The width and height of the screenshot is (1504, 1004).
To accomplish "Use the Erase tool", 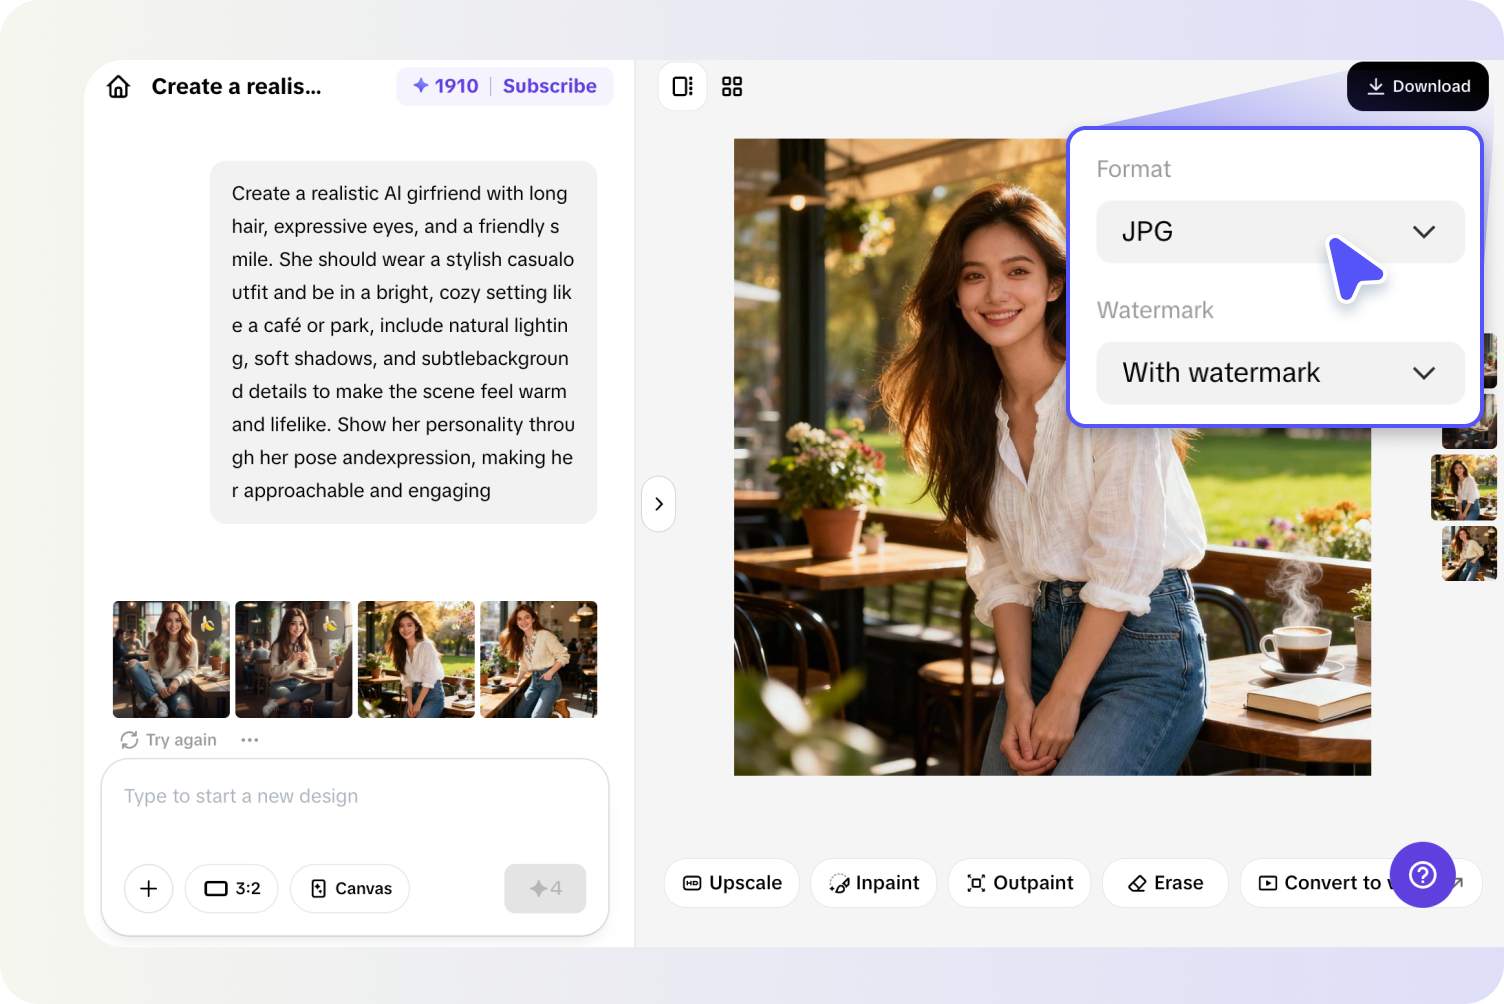I will 1136,883.
